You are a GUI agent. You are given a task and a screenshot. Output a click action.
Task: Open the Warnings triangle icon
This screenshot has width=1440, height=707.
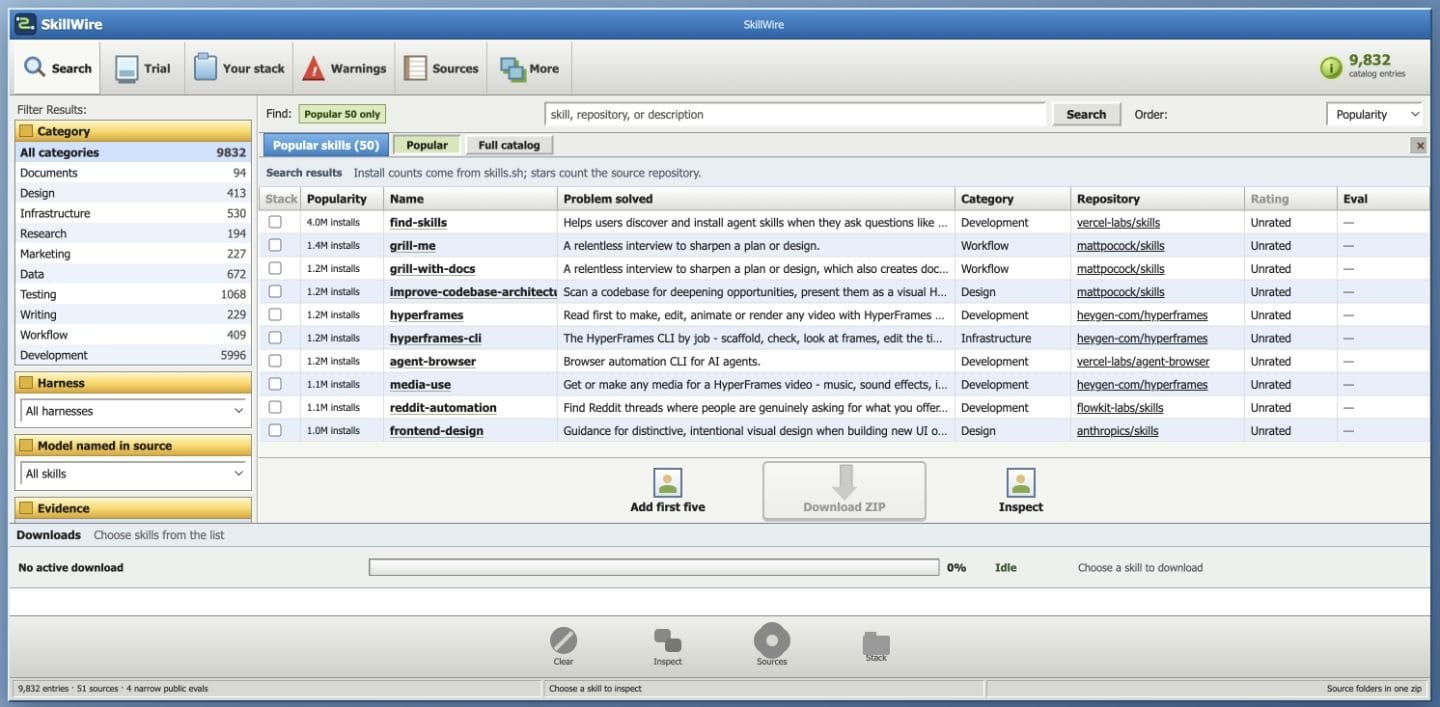[x=314, y=68]
